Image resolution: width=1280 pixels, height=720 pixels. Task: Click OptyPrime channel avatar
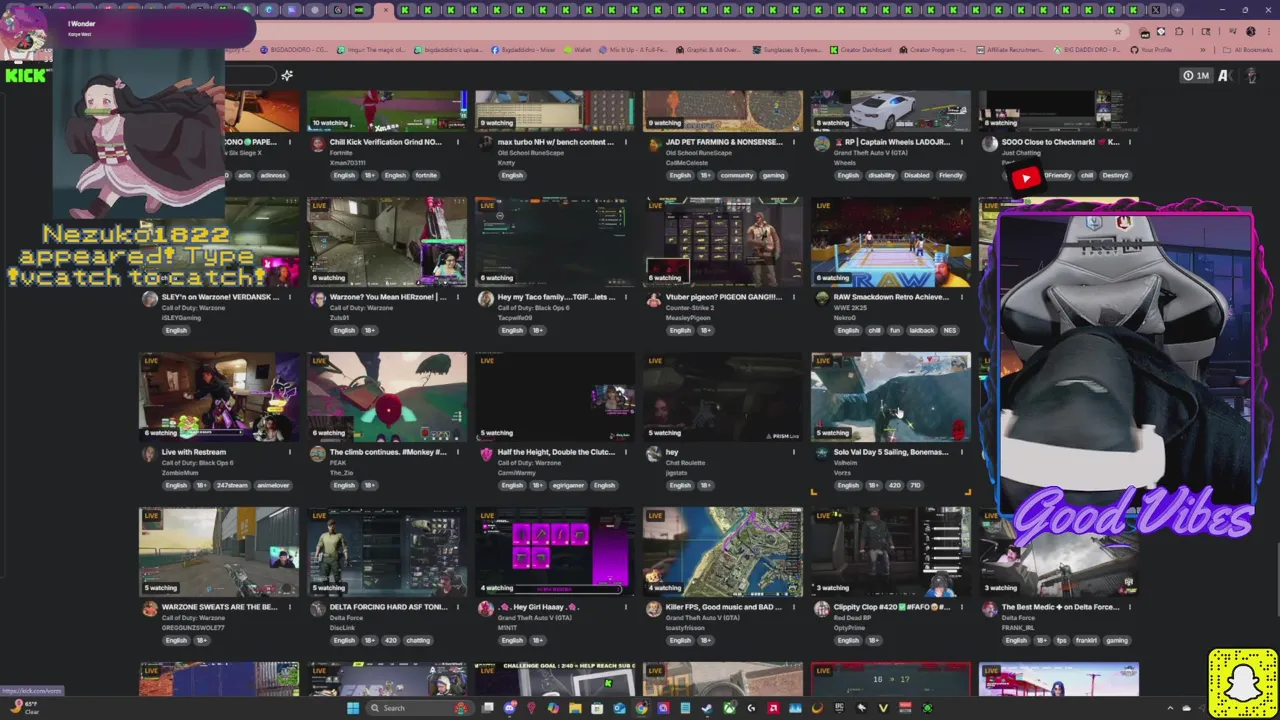[822, 608]
